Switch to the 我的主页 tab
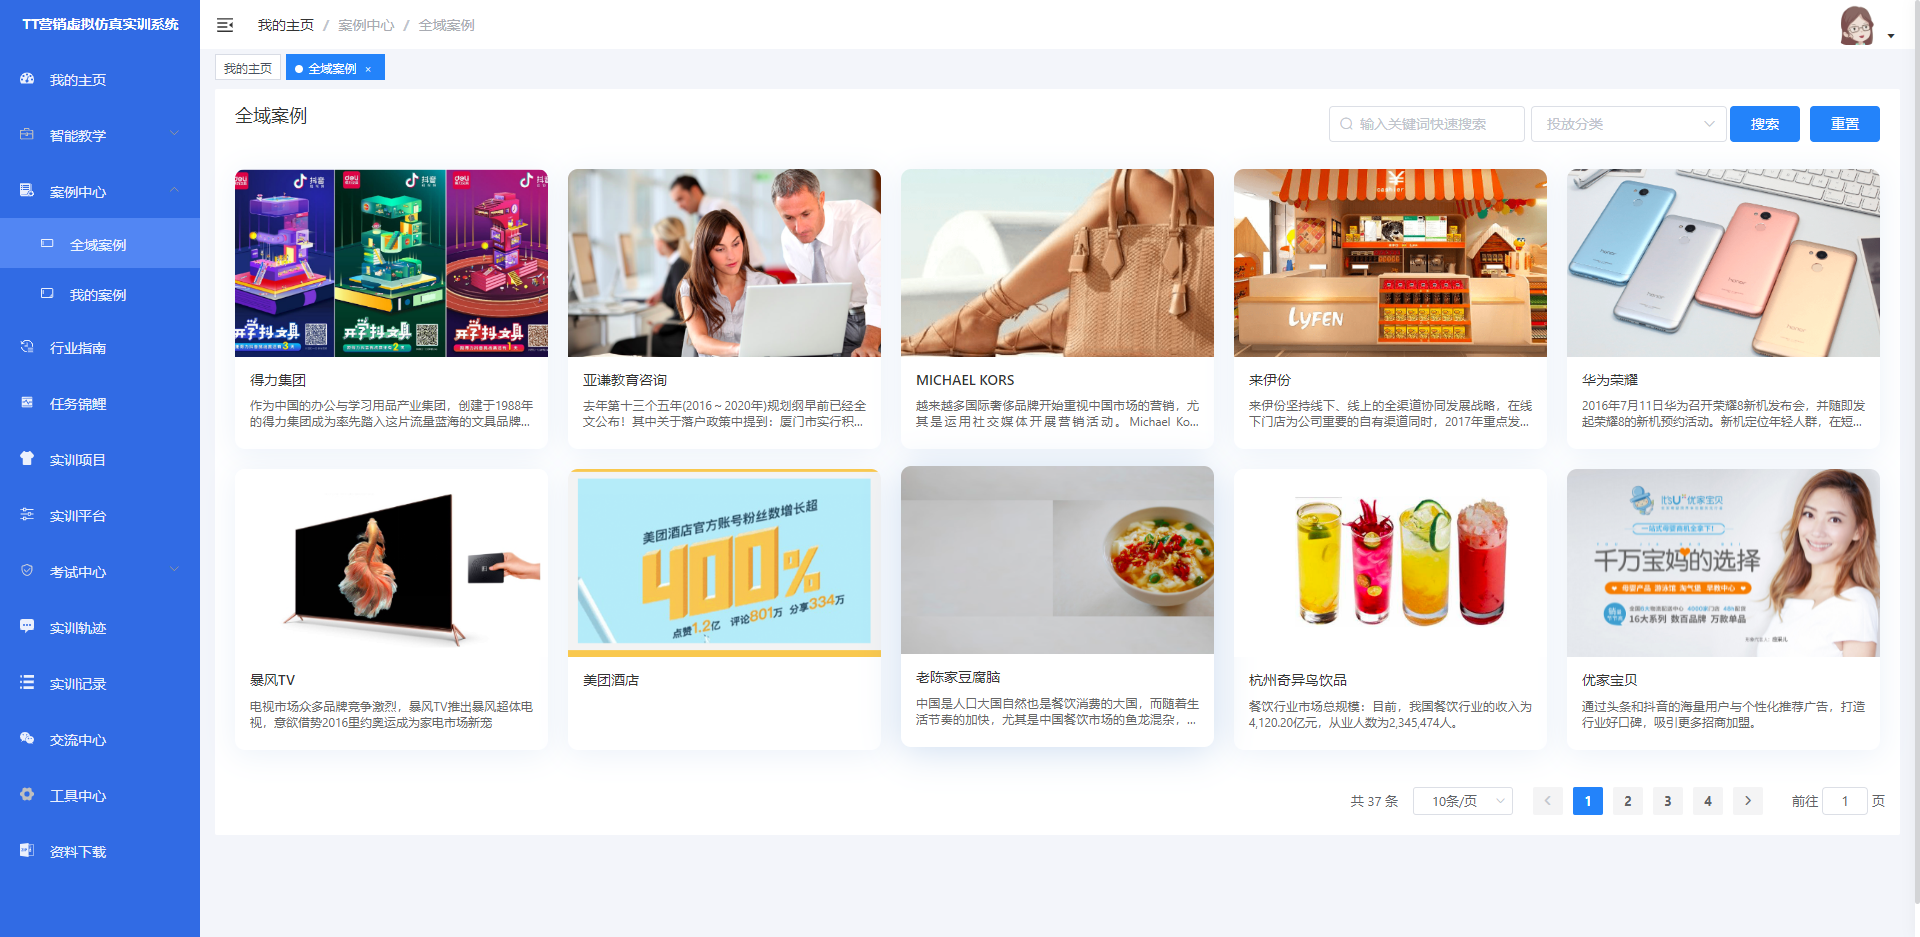 coord(248,68)
